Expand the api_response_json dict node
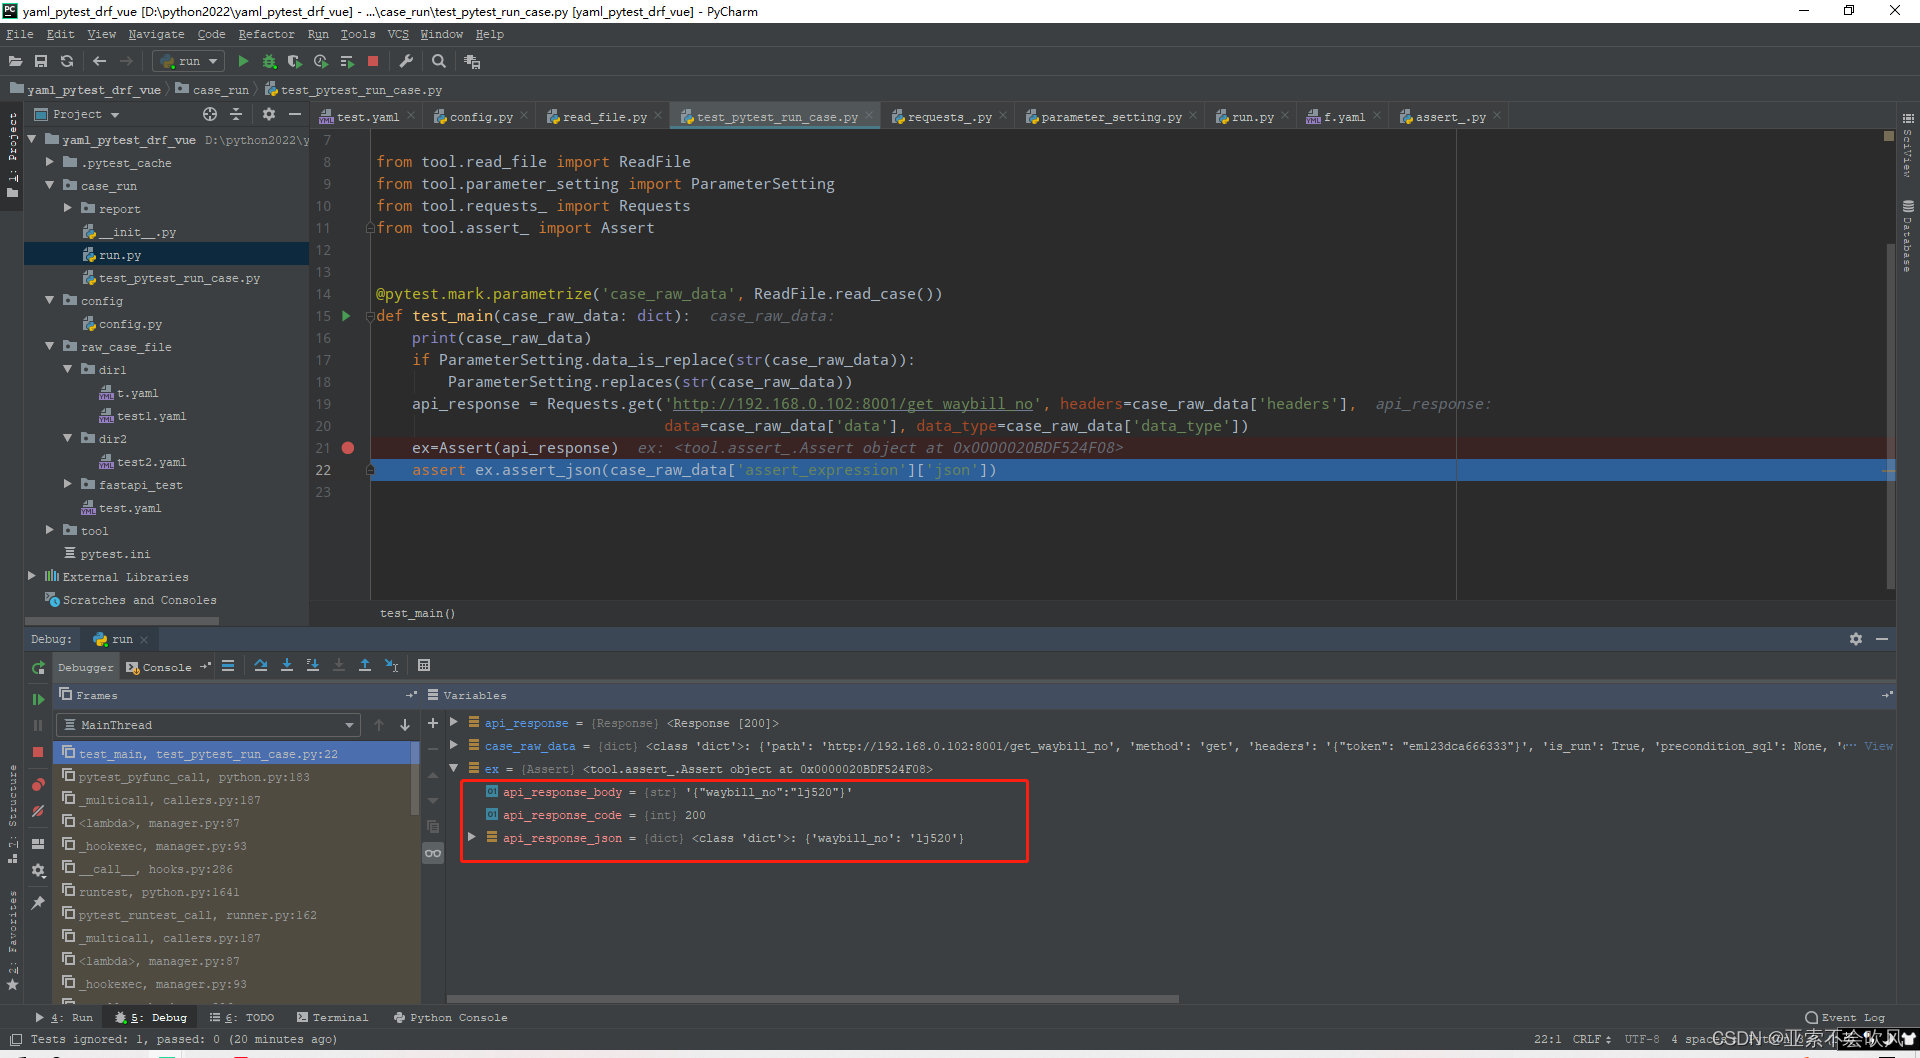The width and height of the screenshot is (1920, 1058). click(472, 838)
